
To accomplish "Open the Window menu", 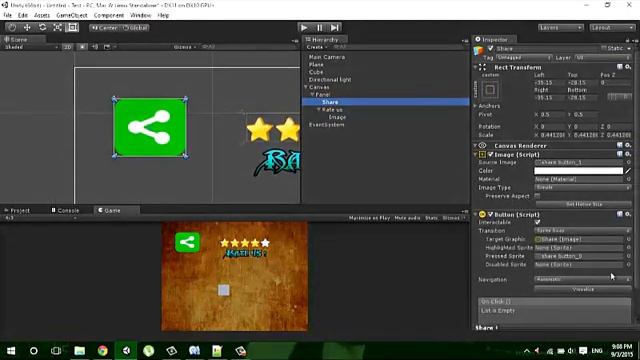I will pyautogui.click(x=140, y=15).
